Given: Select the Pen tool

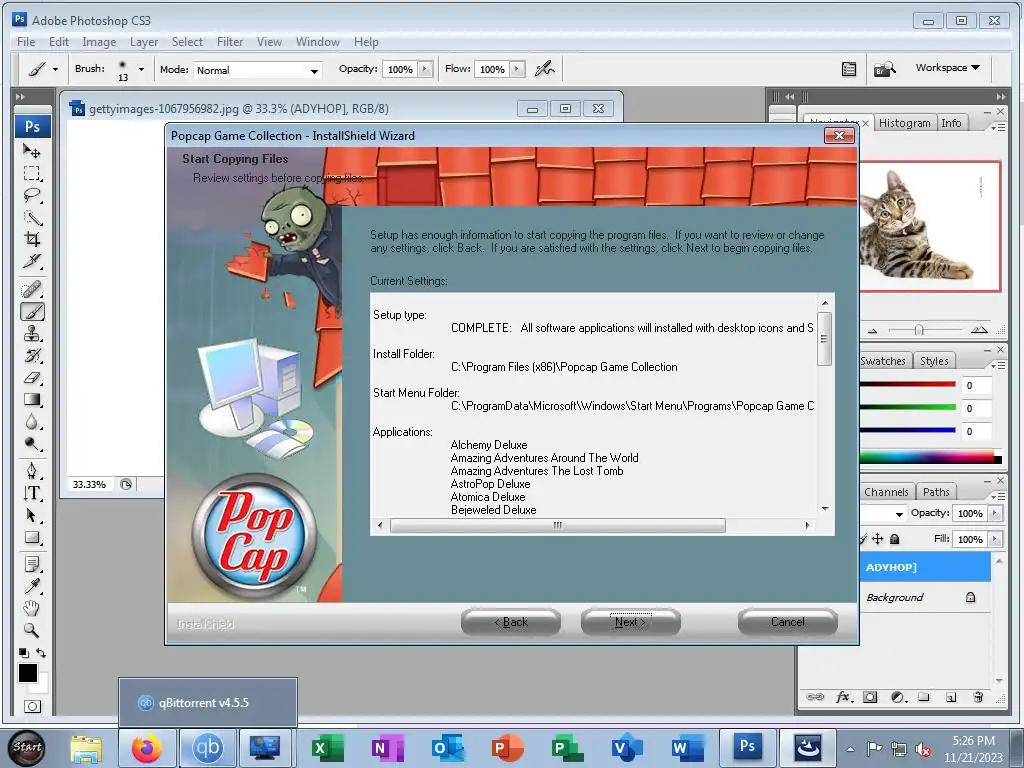Looking at the screenshot, I should click(31, 471).
